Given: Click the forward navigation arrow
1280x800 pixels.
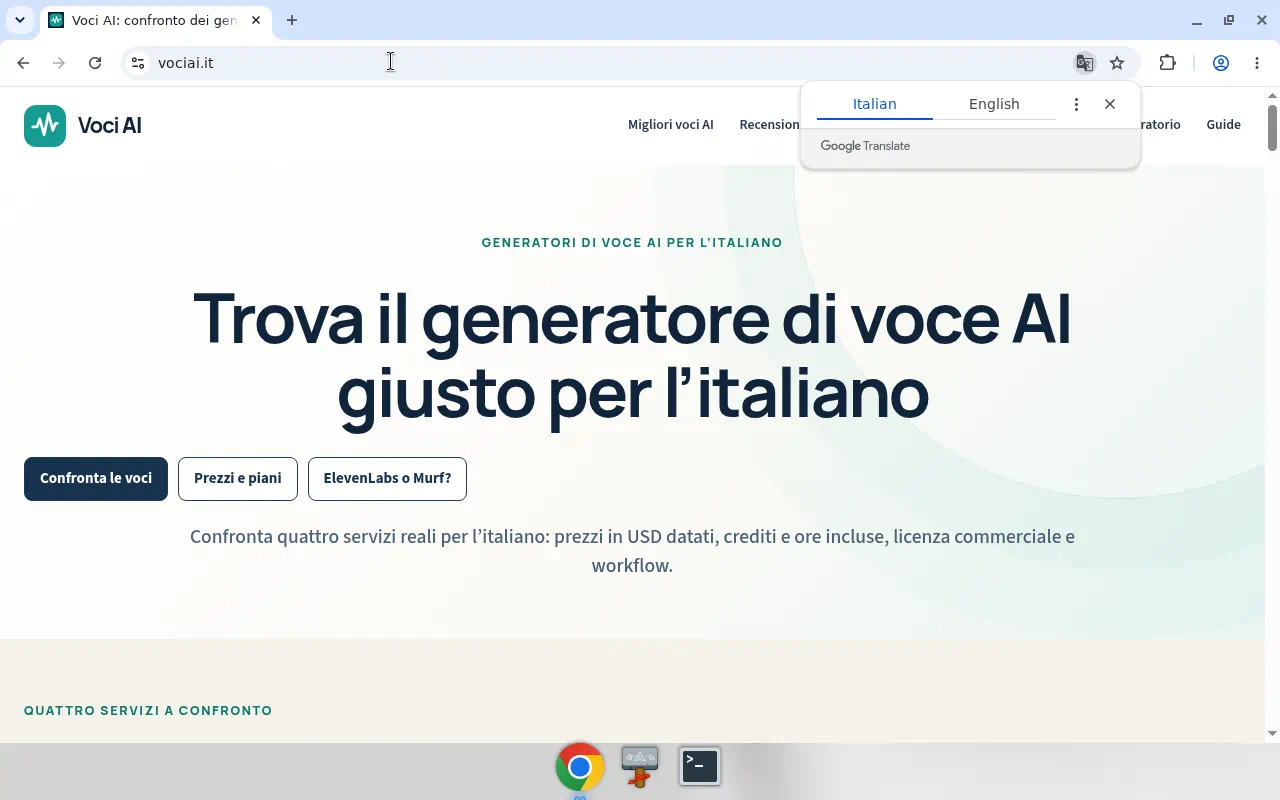Looking at the screenshot, I should tap(59, 63).
